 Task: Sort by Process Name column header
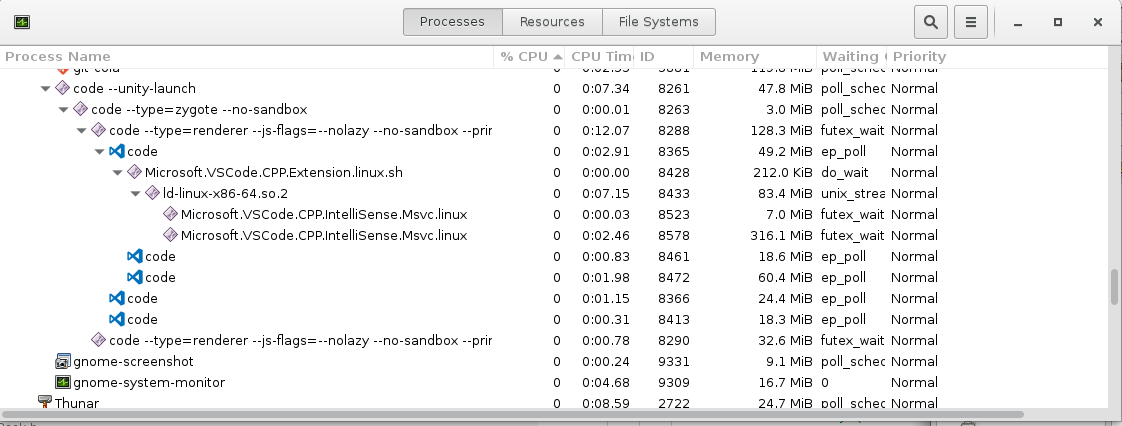247,57
